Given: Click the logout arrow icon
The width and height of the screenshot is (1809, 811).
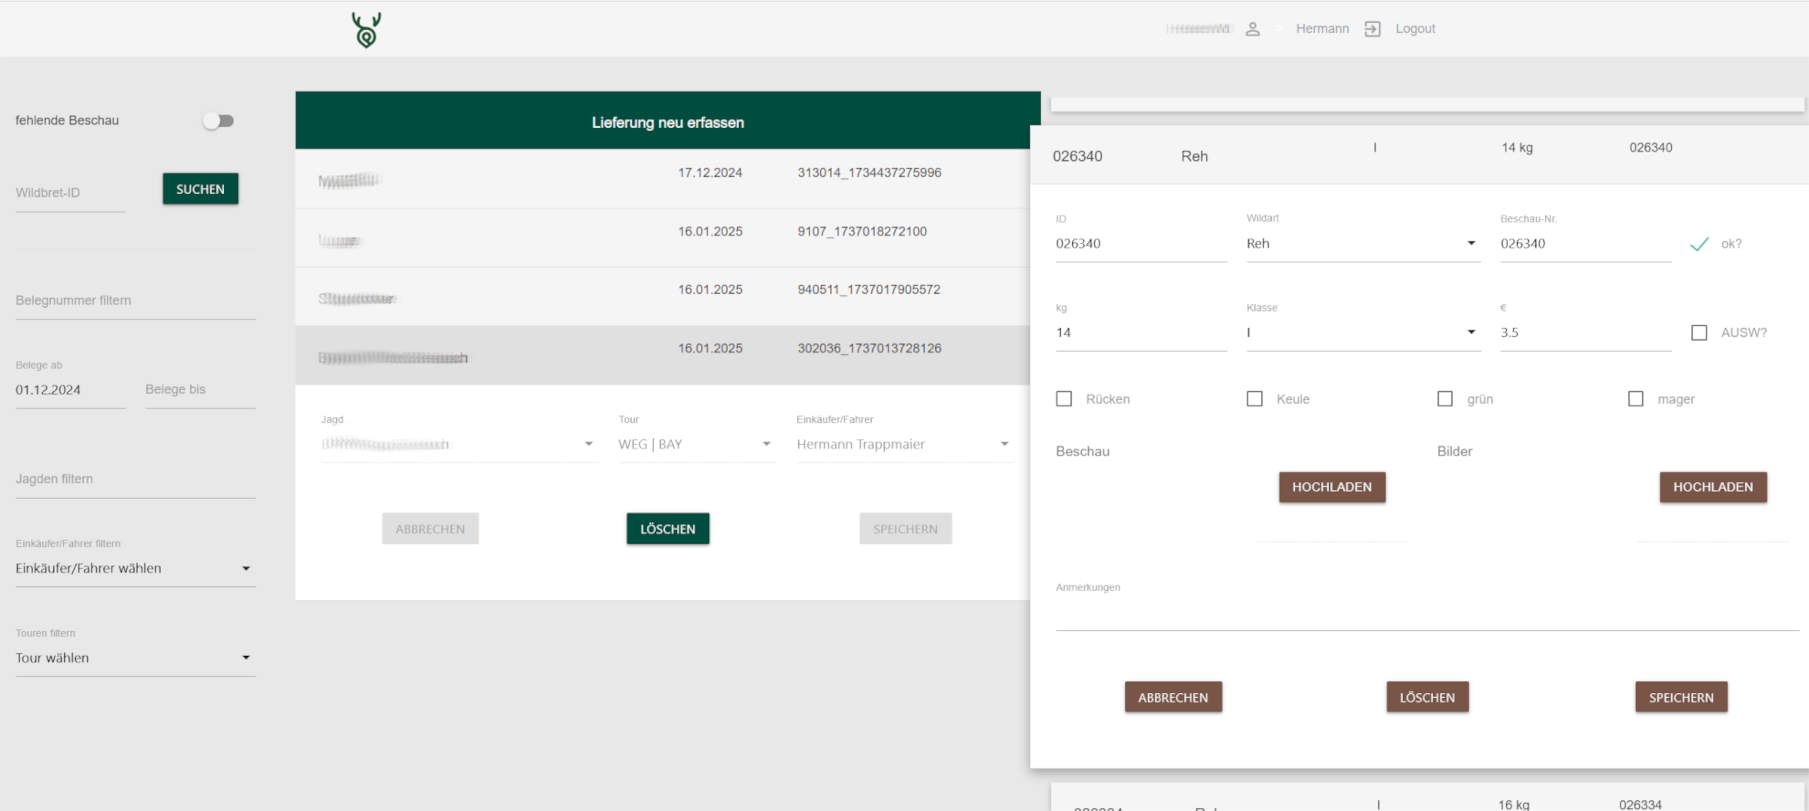Looking at the screenshot, I should coord(1372,29).
